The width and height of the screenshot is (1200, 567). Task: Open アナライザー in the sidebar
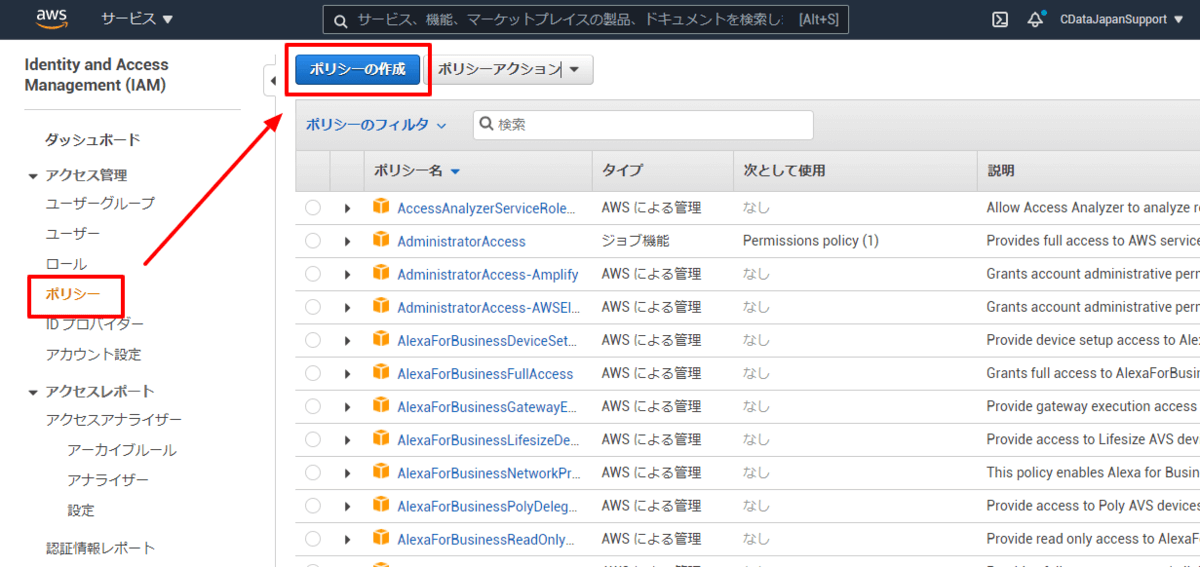pos(108,480)
